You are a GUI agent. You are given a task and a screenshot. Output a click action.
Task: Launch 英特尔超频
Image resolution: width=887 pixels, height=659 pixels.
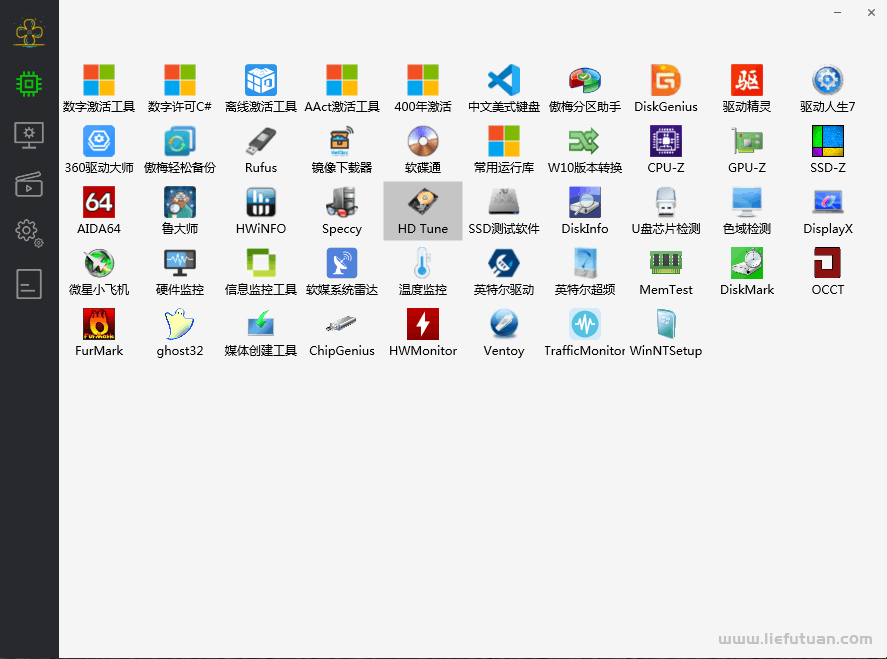[585, 272]
